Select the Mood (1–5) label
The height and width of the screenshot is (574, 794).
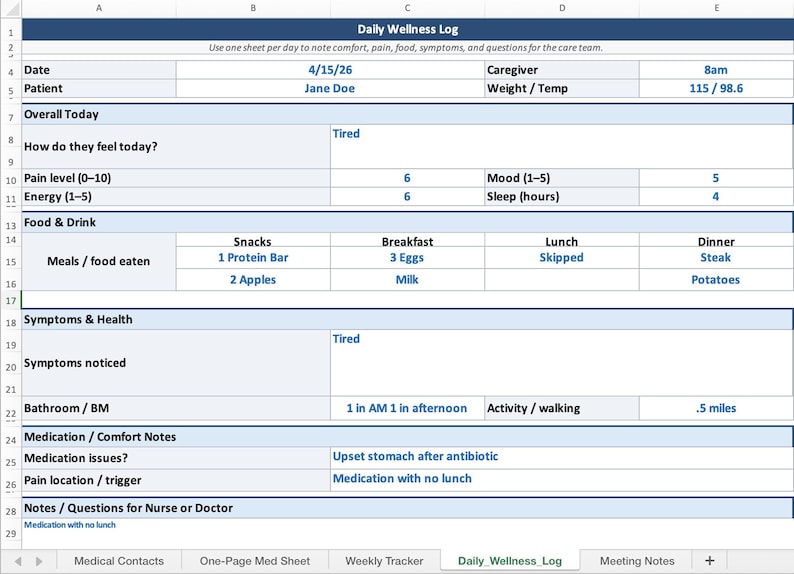click(x=562, y=178)
